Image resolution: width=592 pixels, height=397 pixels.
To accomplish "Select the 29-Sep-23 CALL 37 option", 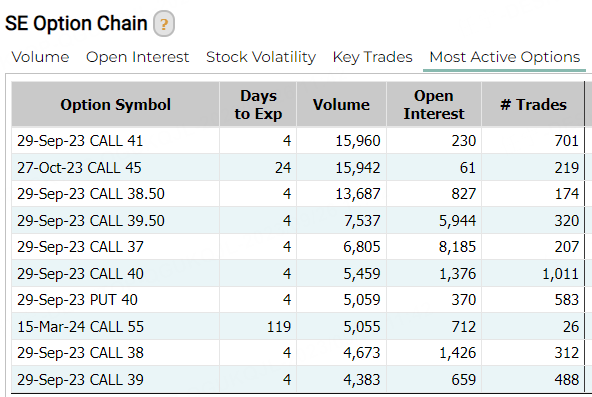I will (x=298, y=247).
